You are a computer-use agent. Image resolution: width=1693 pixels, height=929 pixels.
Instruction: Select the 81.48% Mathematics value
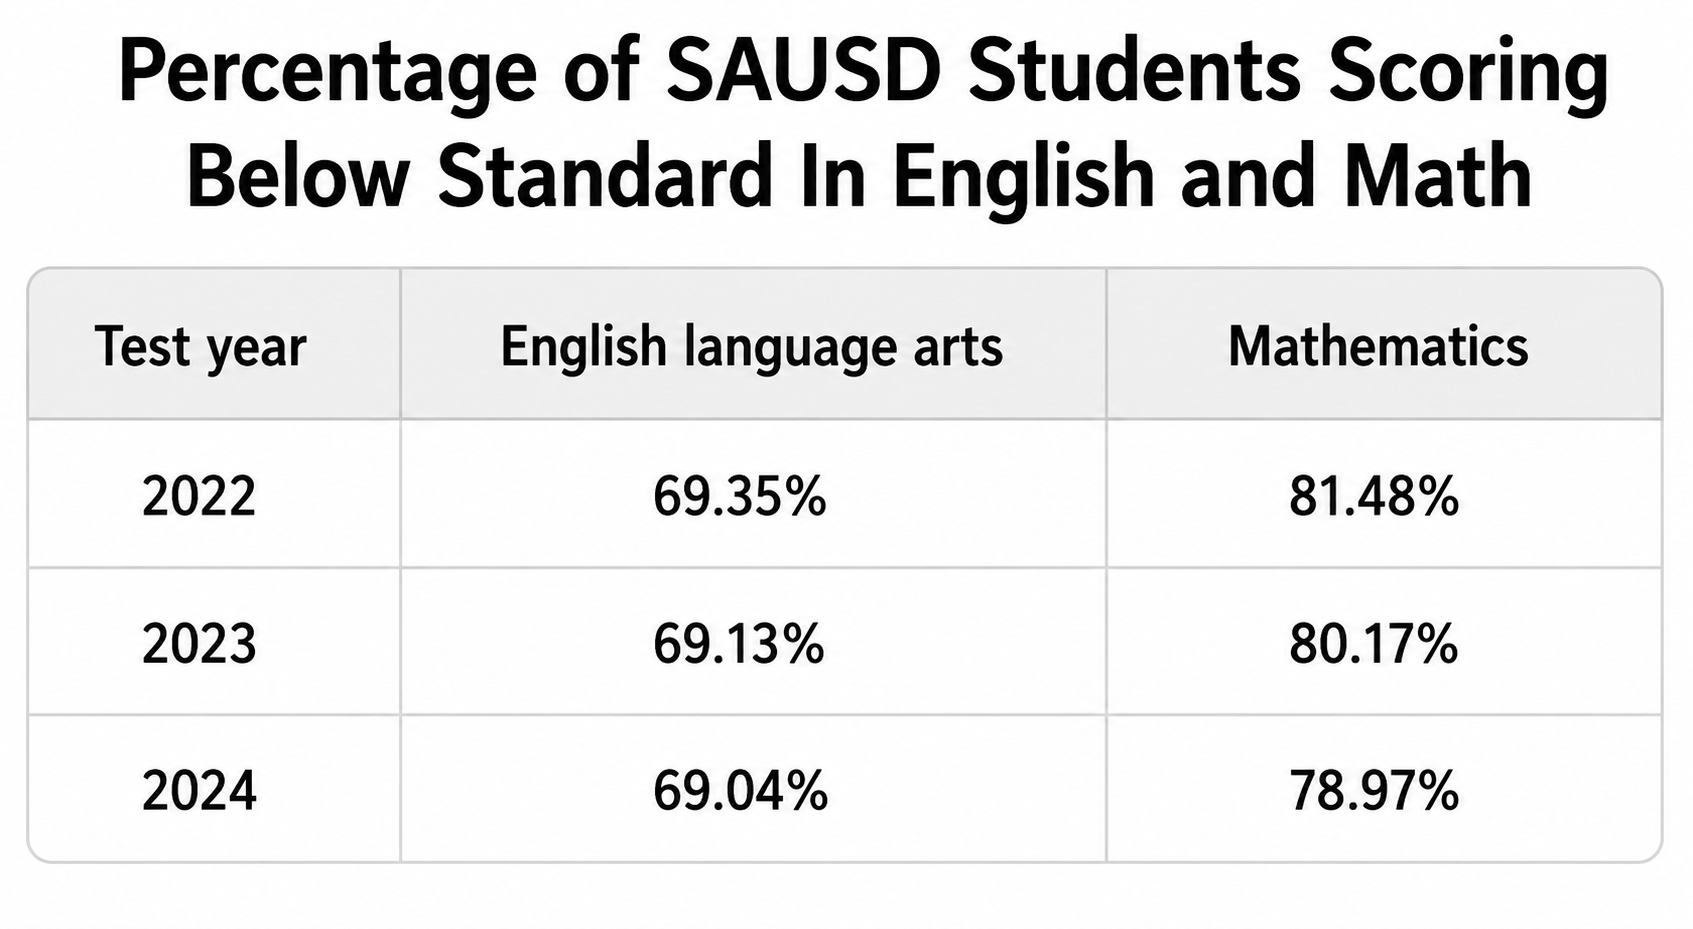[1374, 496]
